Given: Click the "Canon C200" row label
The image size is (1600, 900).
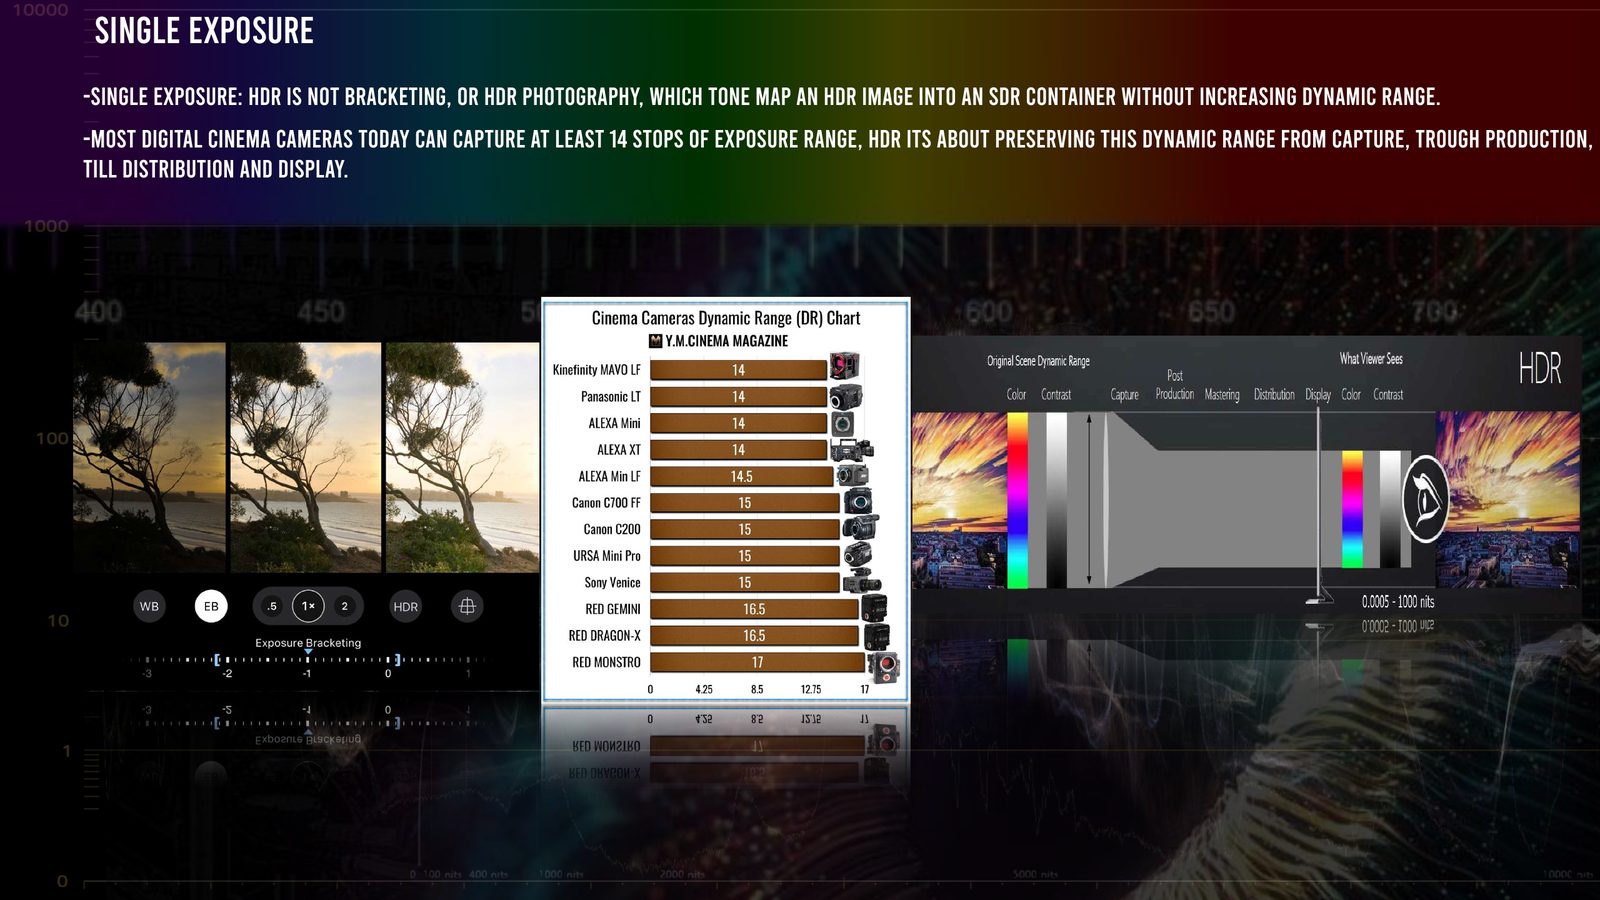Looking at the screenshot, I should (x=612, y=529).
